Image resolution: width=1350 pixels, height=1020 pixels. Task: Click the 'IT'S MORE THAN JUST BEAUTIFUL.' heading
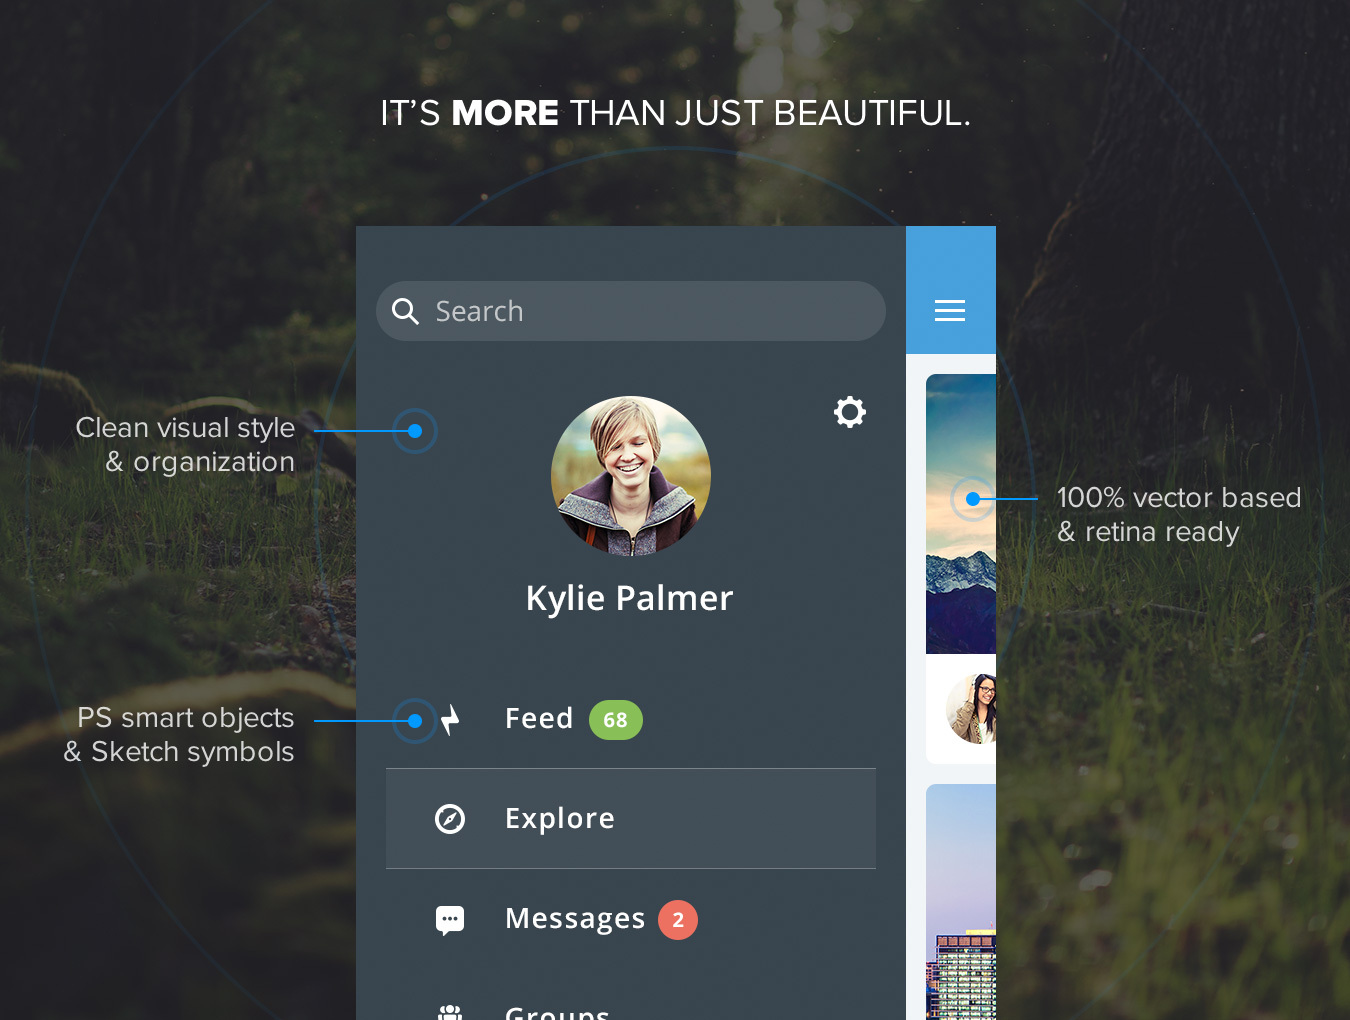(x=675, y=113)
